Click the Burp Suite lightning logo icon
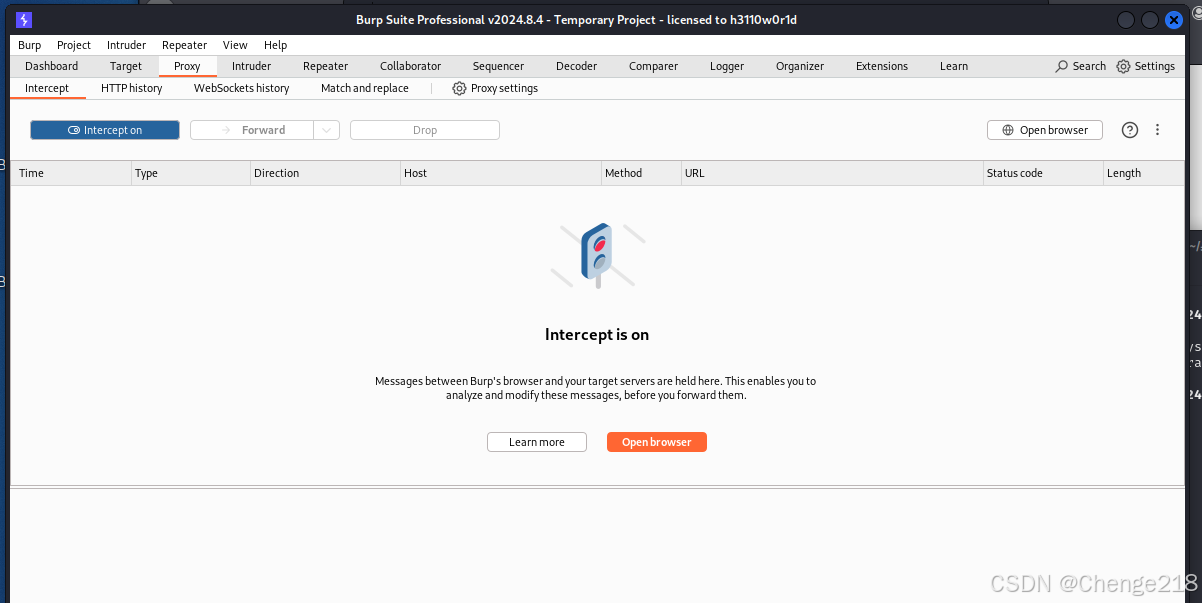 (24, 19)
